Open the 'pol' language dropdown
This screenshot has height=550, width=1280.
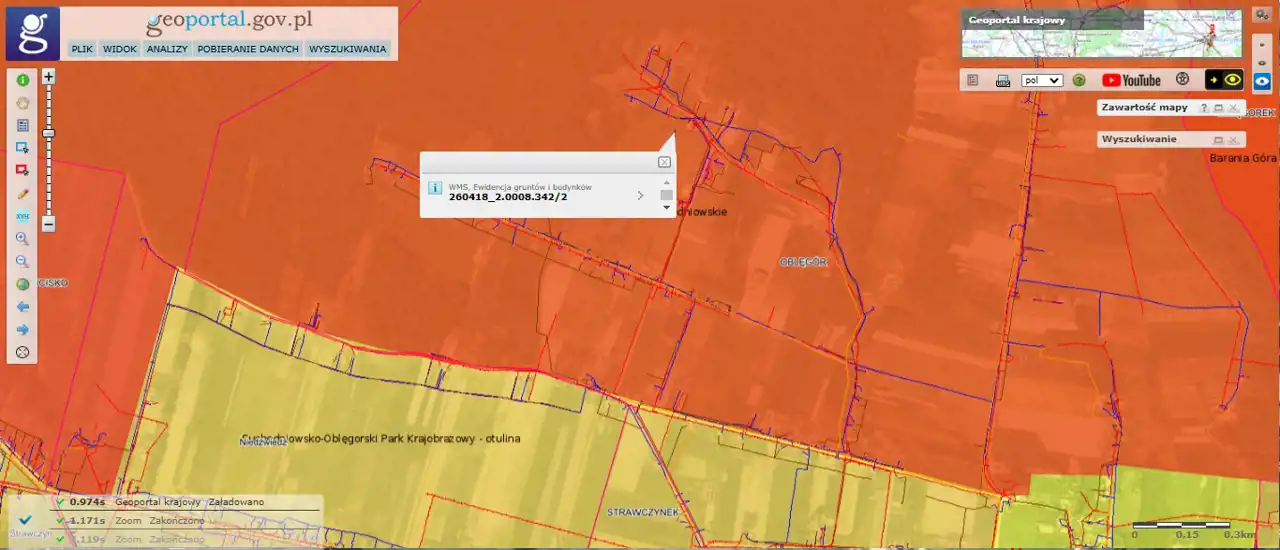tap(1042, 80)
